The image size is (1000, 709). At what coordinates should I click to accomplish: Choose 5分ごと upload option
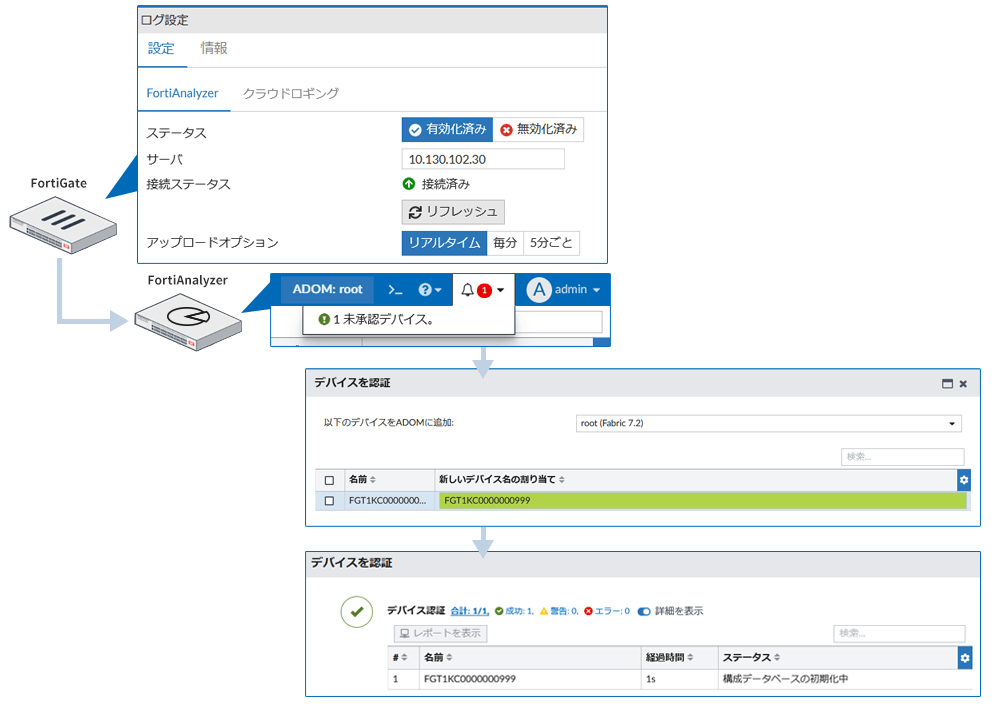(x=551, y=243)
